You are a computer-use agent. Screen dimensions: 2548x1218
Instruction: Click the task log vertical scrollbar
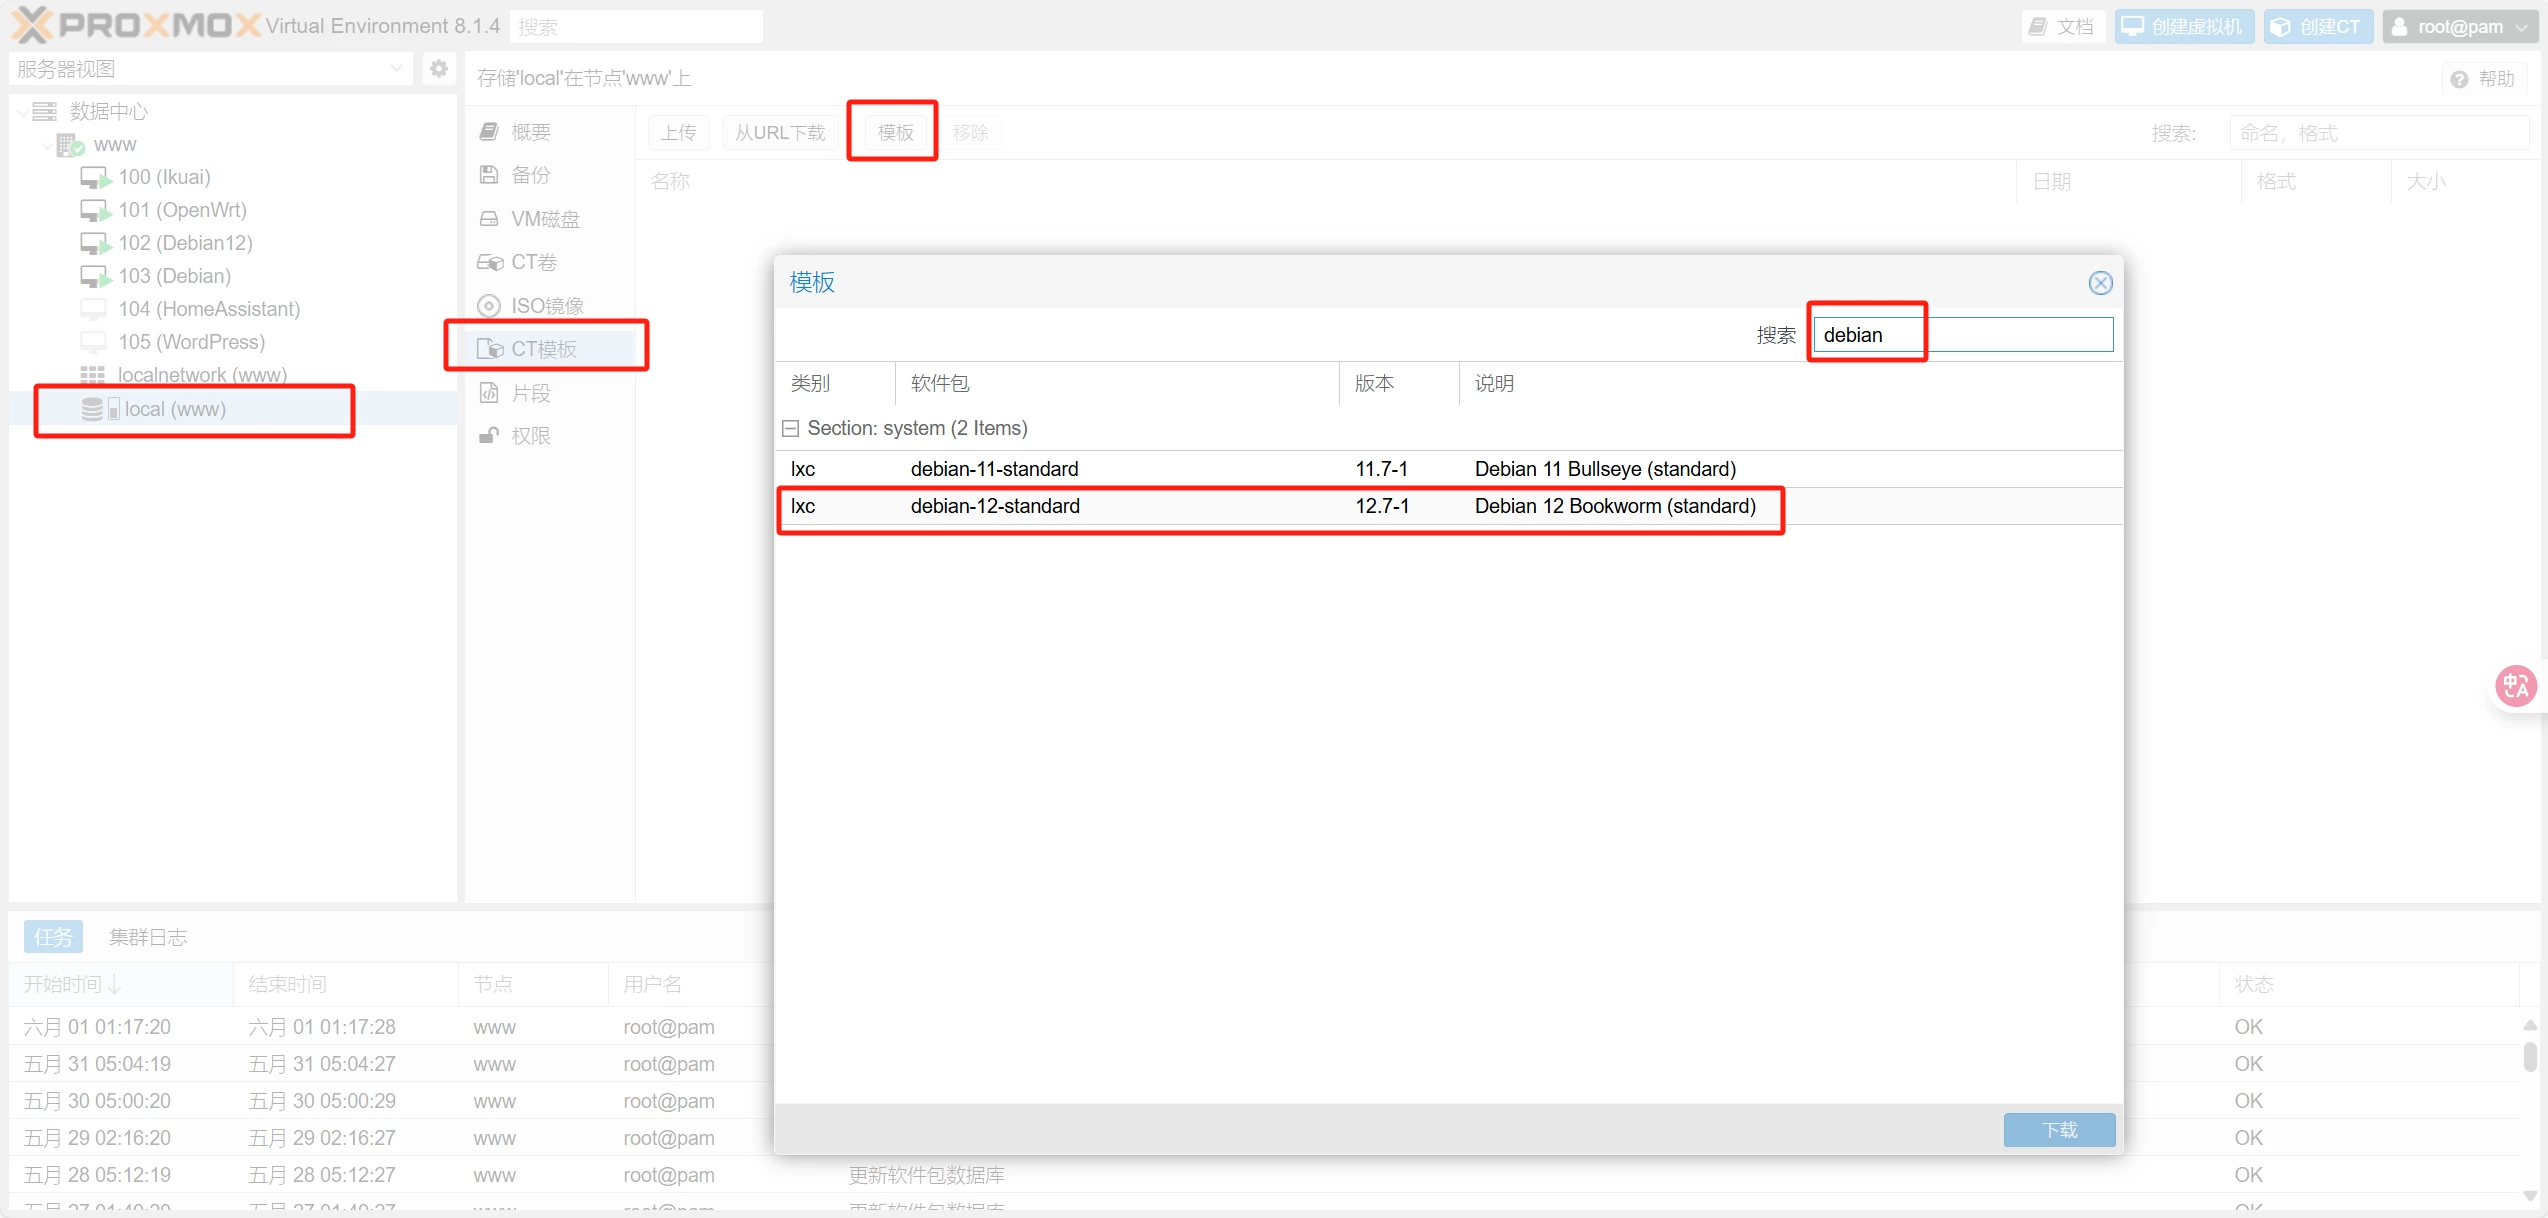tap(2529, 1058)
